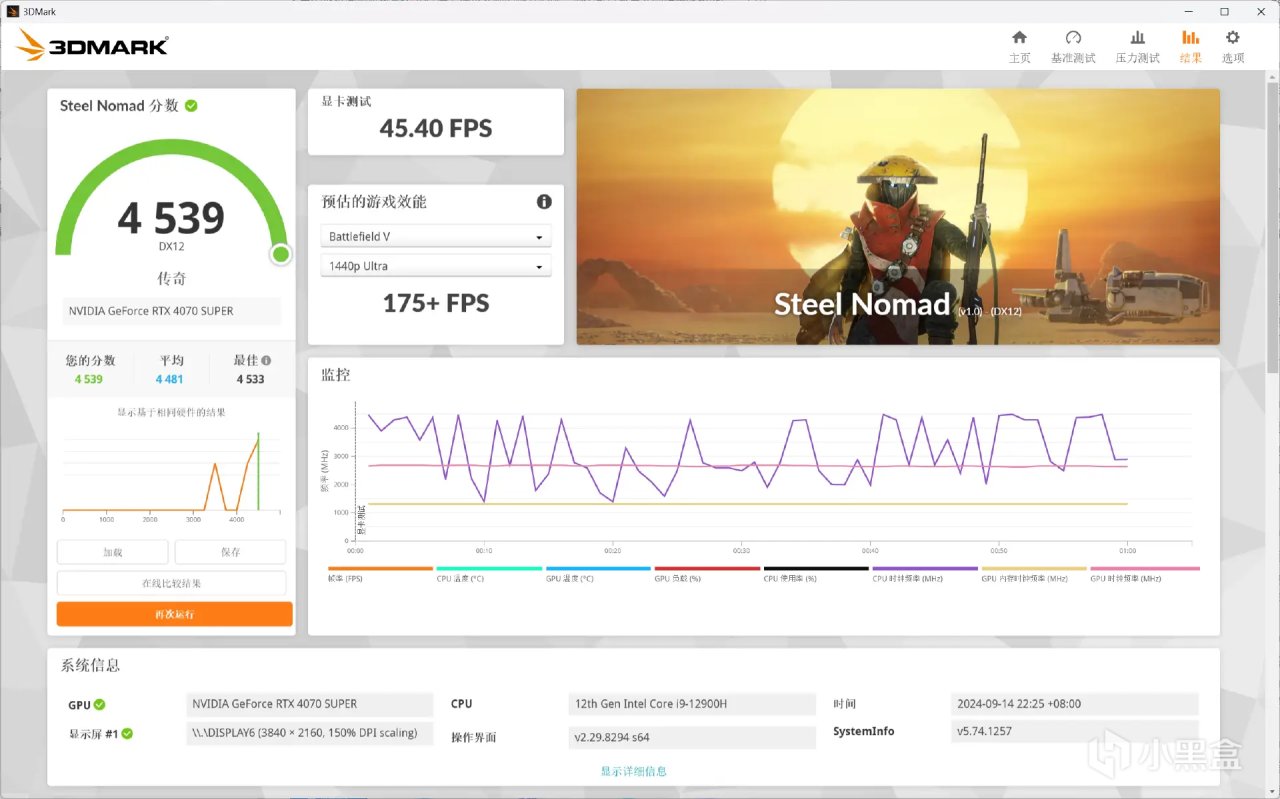The height and width of the screenshot is (799, 1280).
Task: Toggle the CPU 时钟频率 (MHz) legend series
Action: tap(925, 574)
